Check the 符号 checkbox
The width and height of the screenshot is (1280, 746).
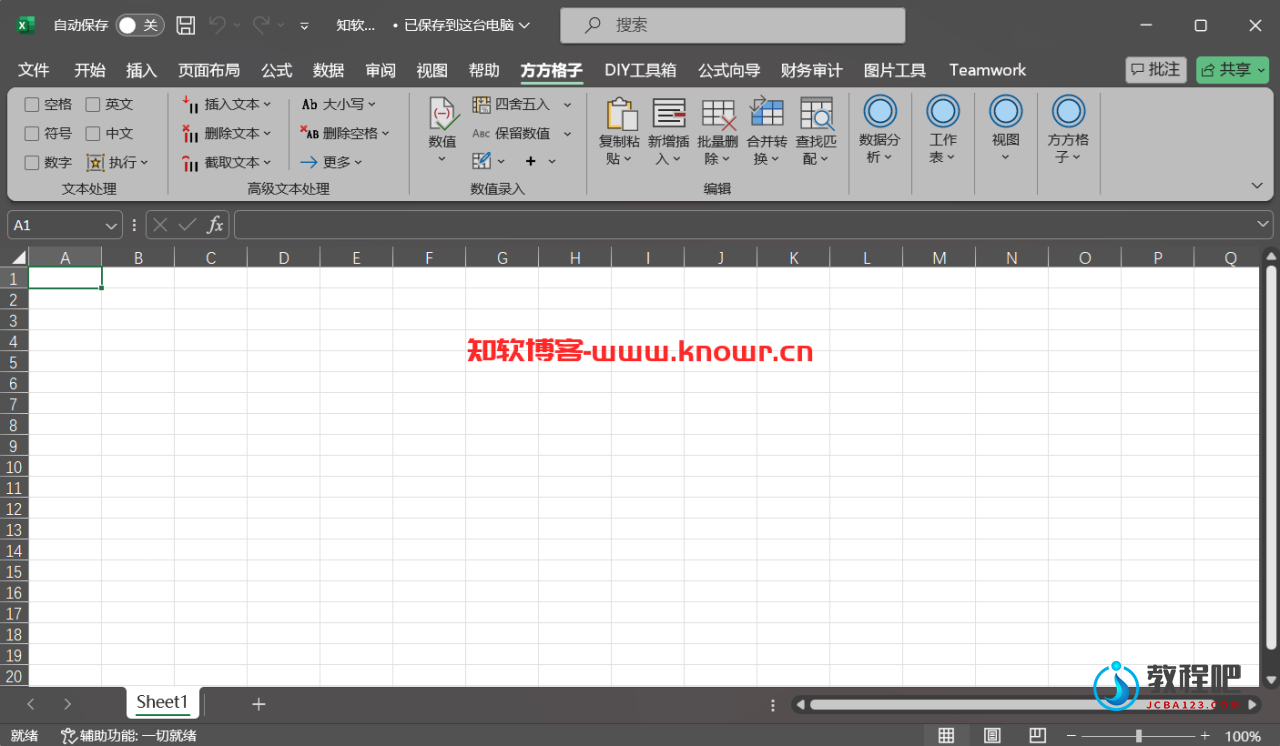(x=32, y=133)
